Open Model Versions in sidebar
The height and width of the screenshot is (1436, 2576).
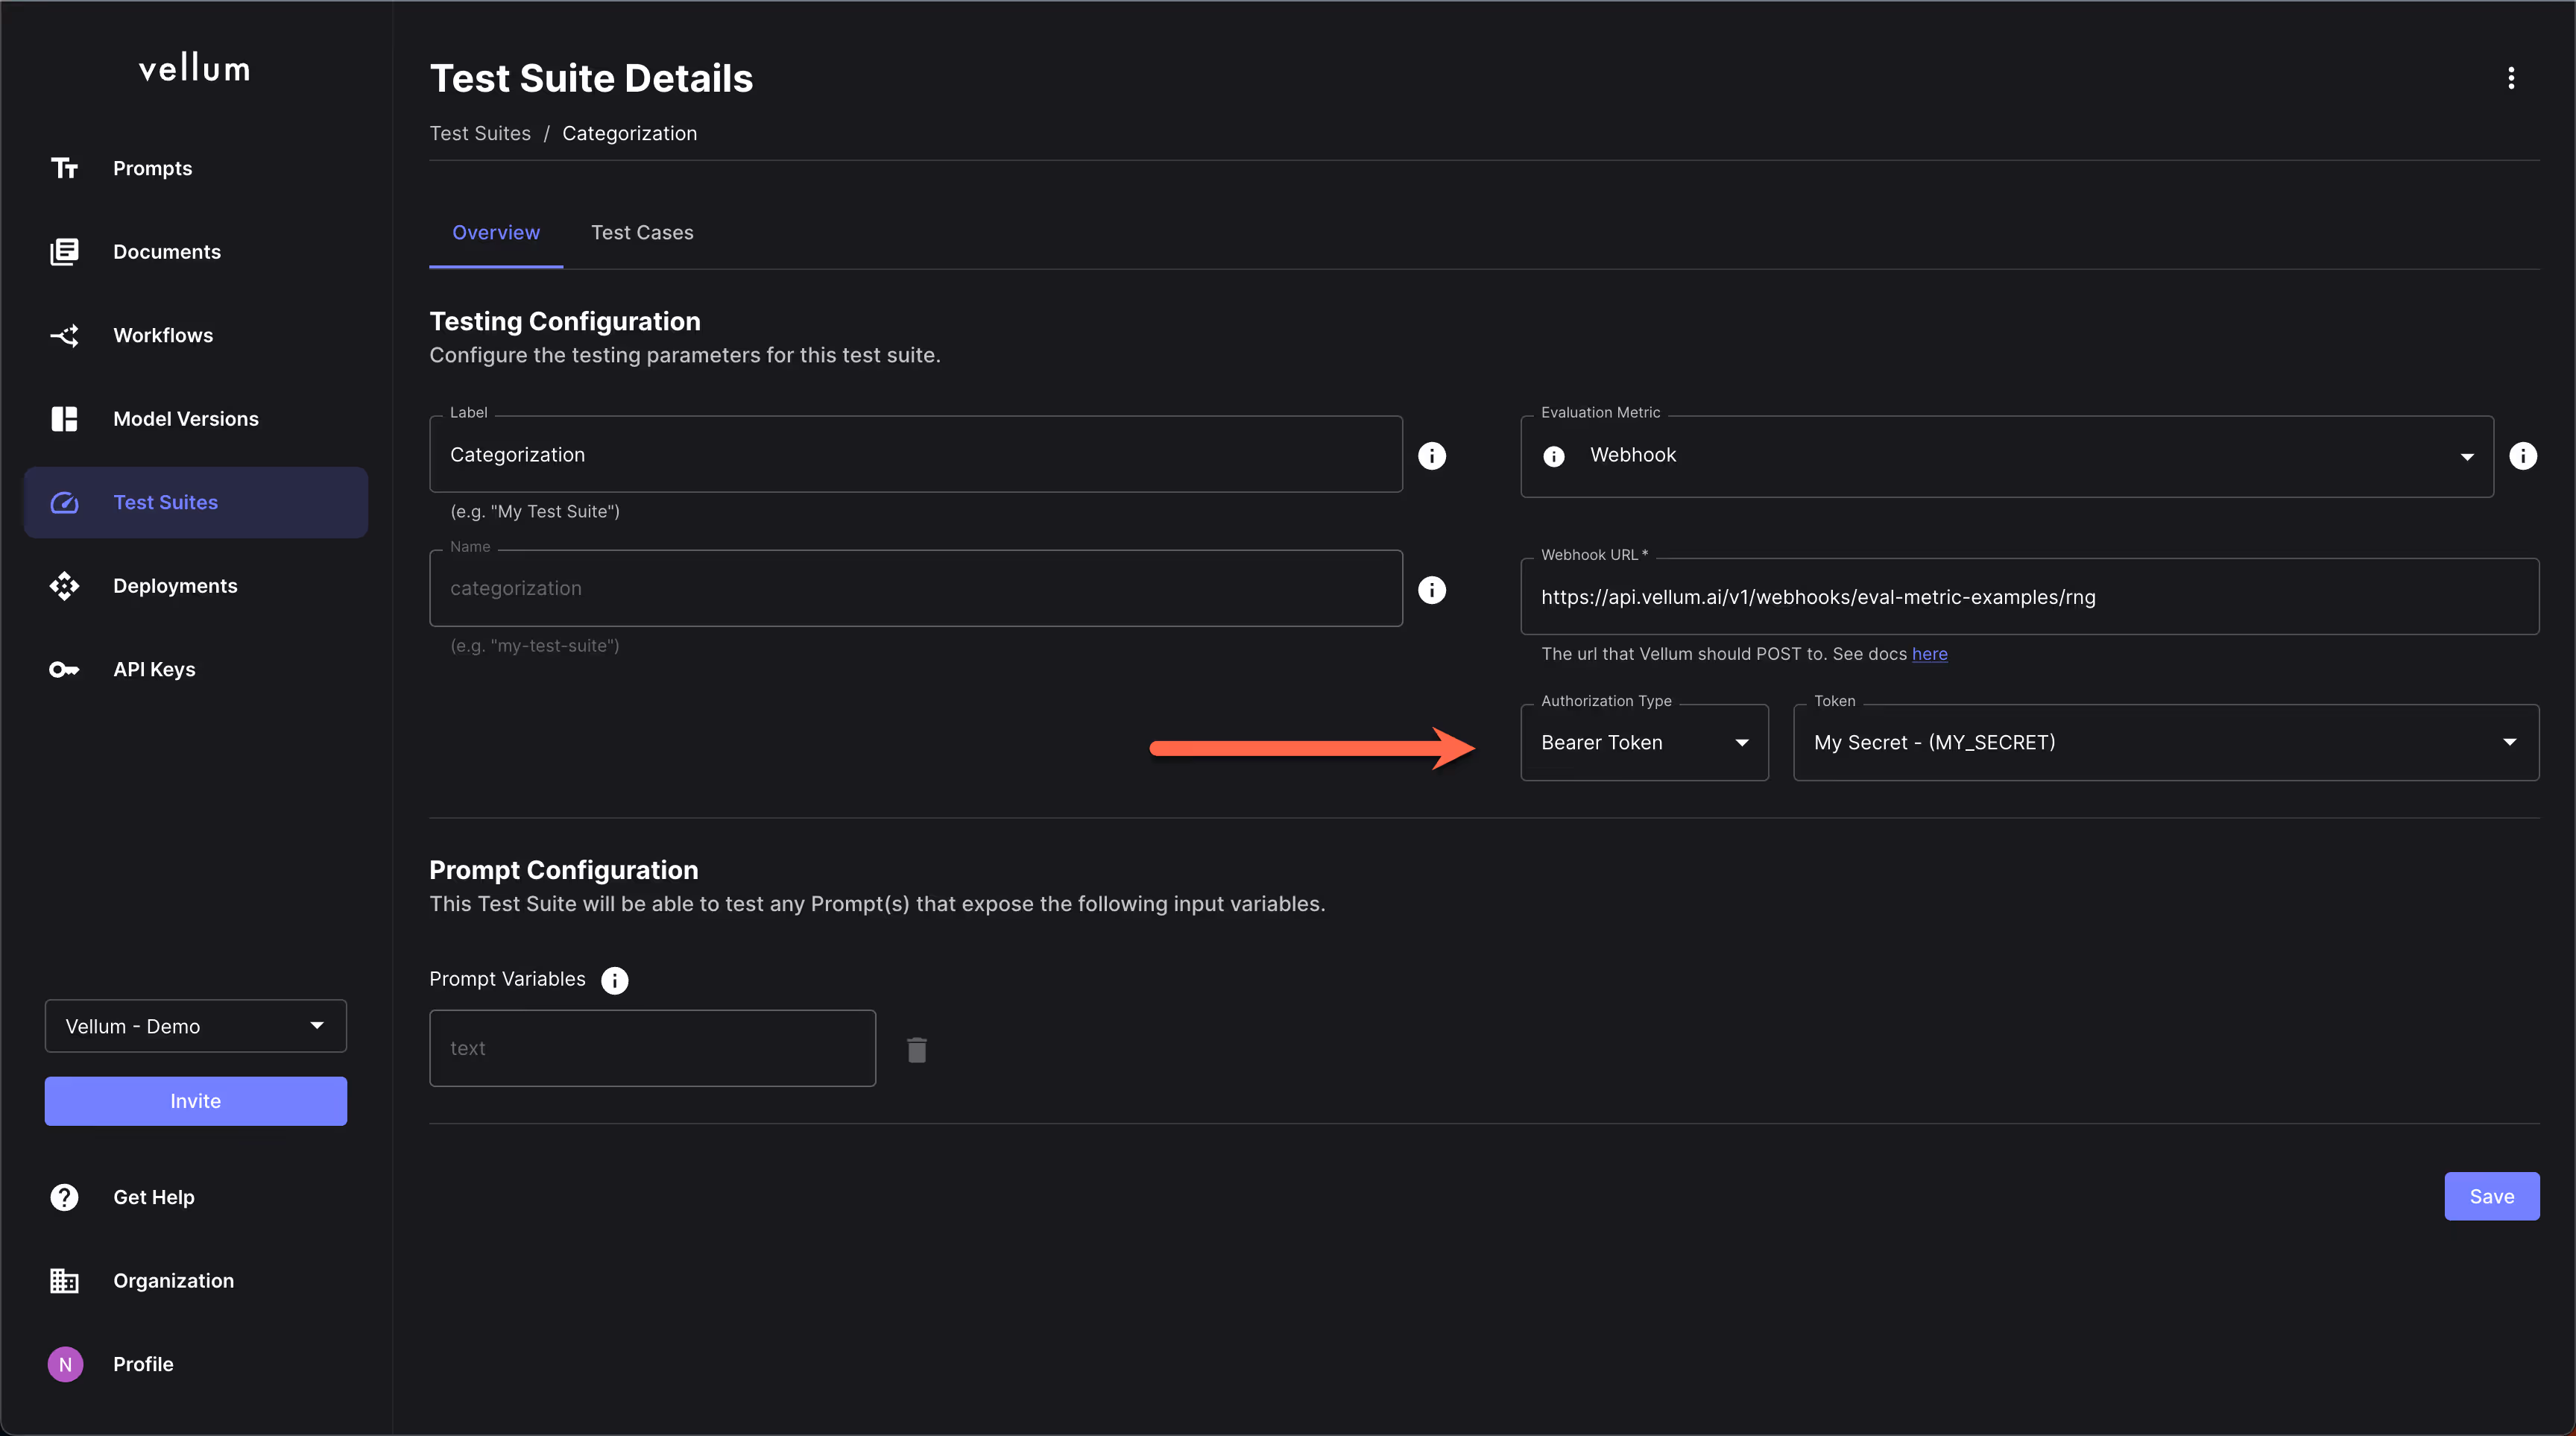point(185,419)
